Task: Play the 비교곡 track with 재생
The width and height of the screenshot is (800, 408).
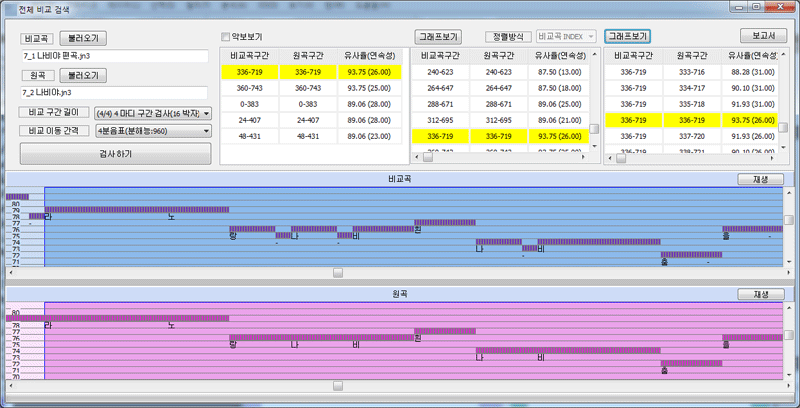Action: point(761,179)
